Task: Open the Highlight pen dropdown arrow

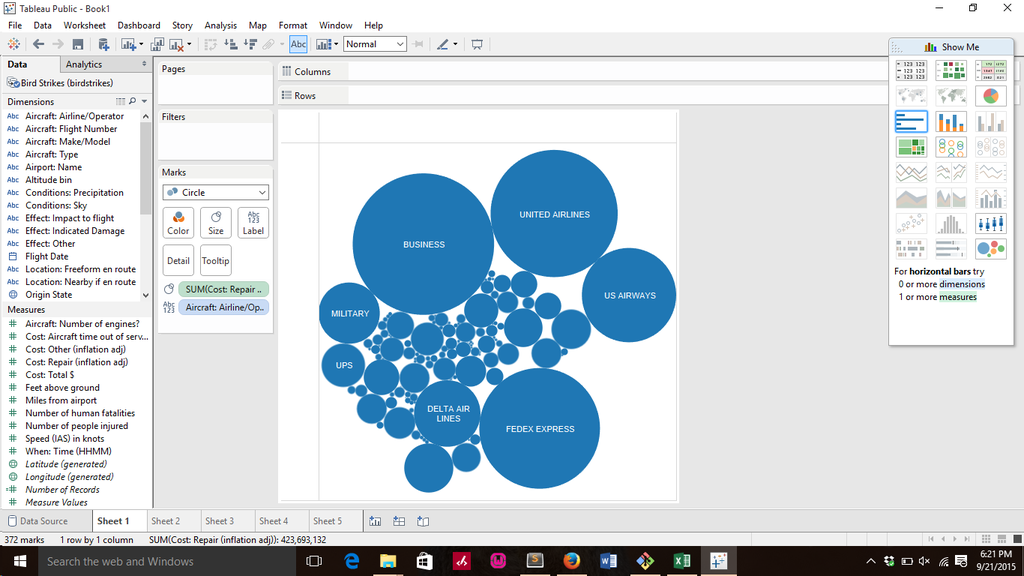Action: [455, 44]
